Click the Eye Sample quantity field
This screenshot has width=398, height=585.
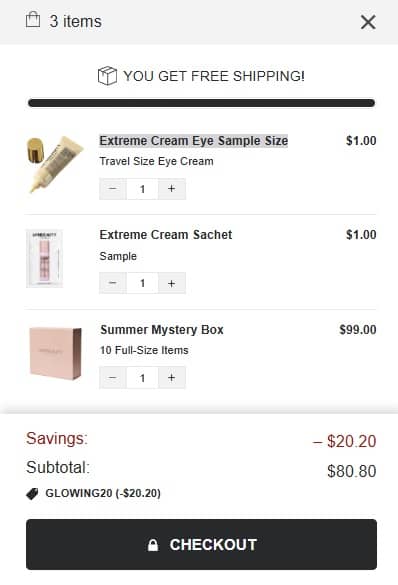(142, 189)
